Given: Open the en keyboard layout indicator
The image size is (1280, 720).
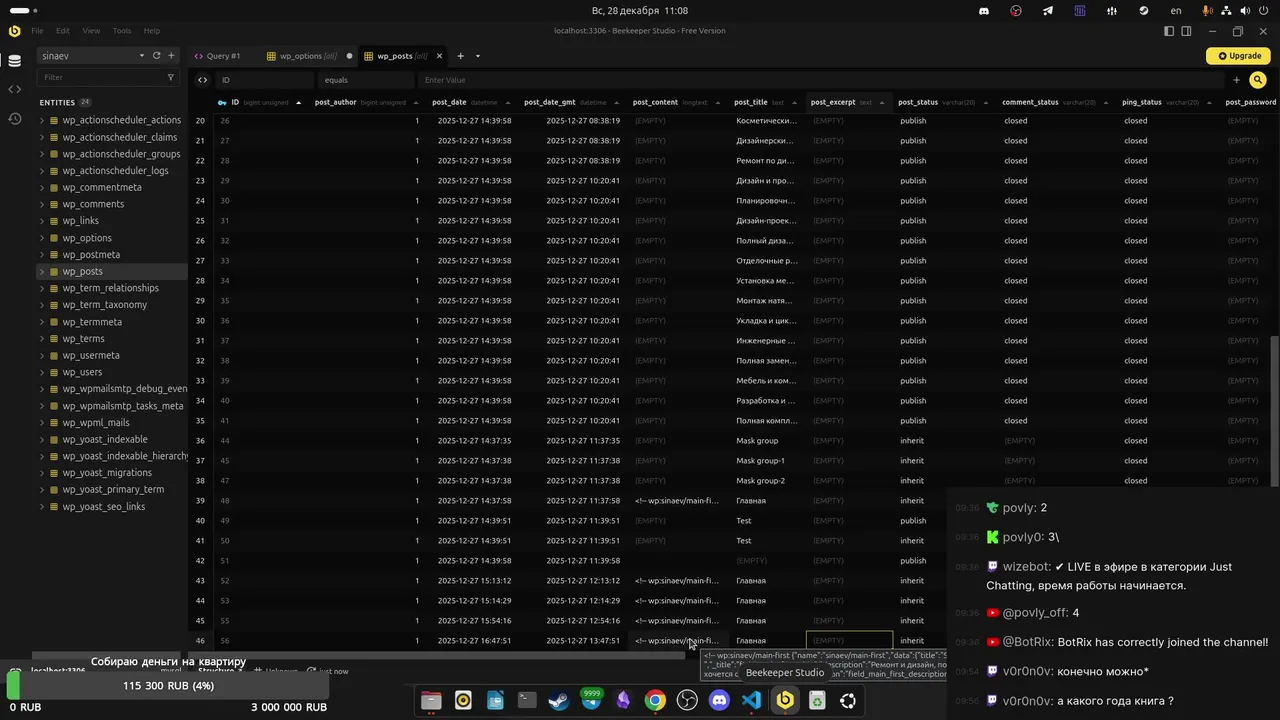Looking at the screenshot, I should tap(1176, 10).
